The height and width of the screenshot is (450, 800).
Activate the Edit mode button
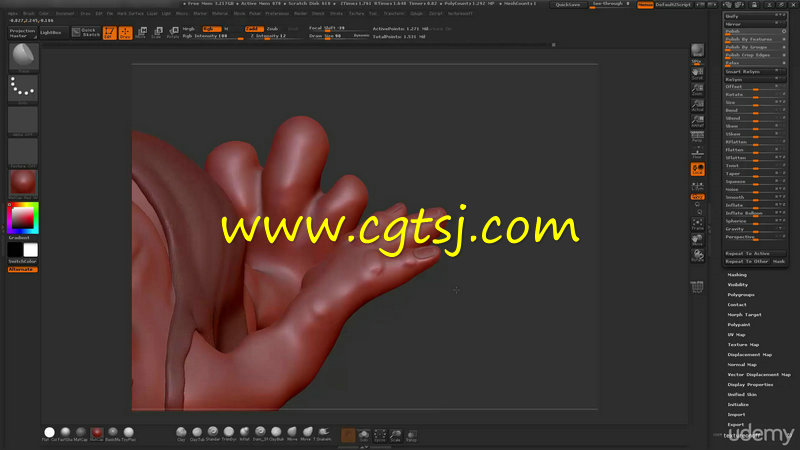pyautogui.click(x=110, y=33)
